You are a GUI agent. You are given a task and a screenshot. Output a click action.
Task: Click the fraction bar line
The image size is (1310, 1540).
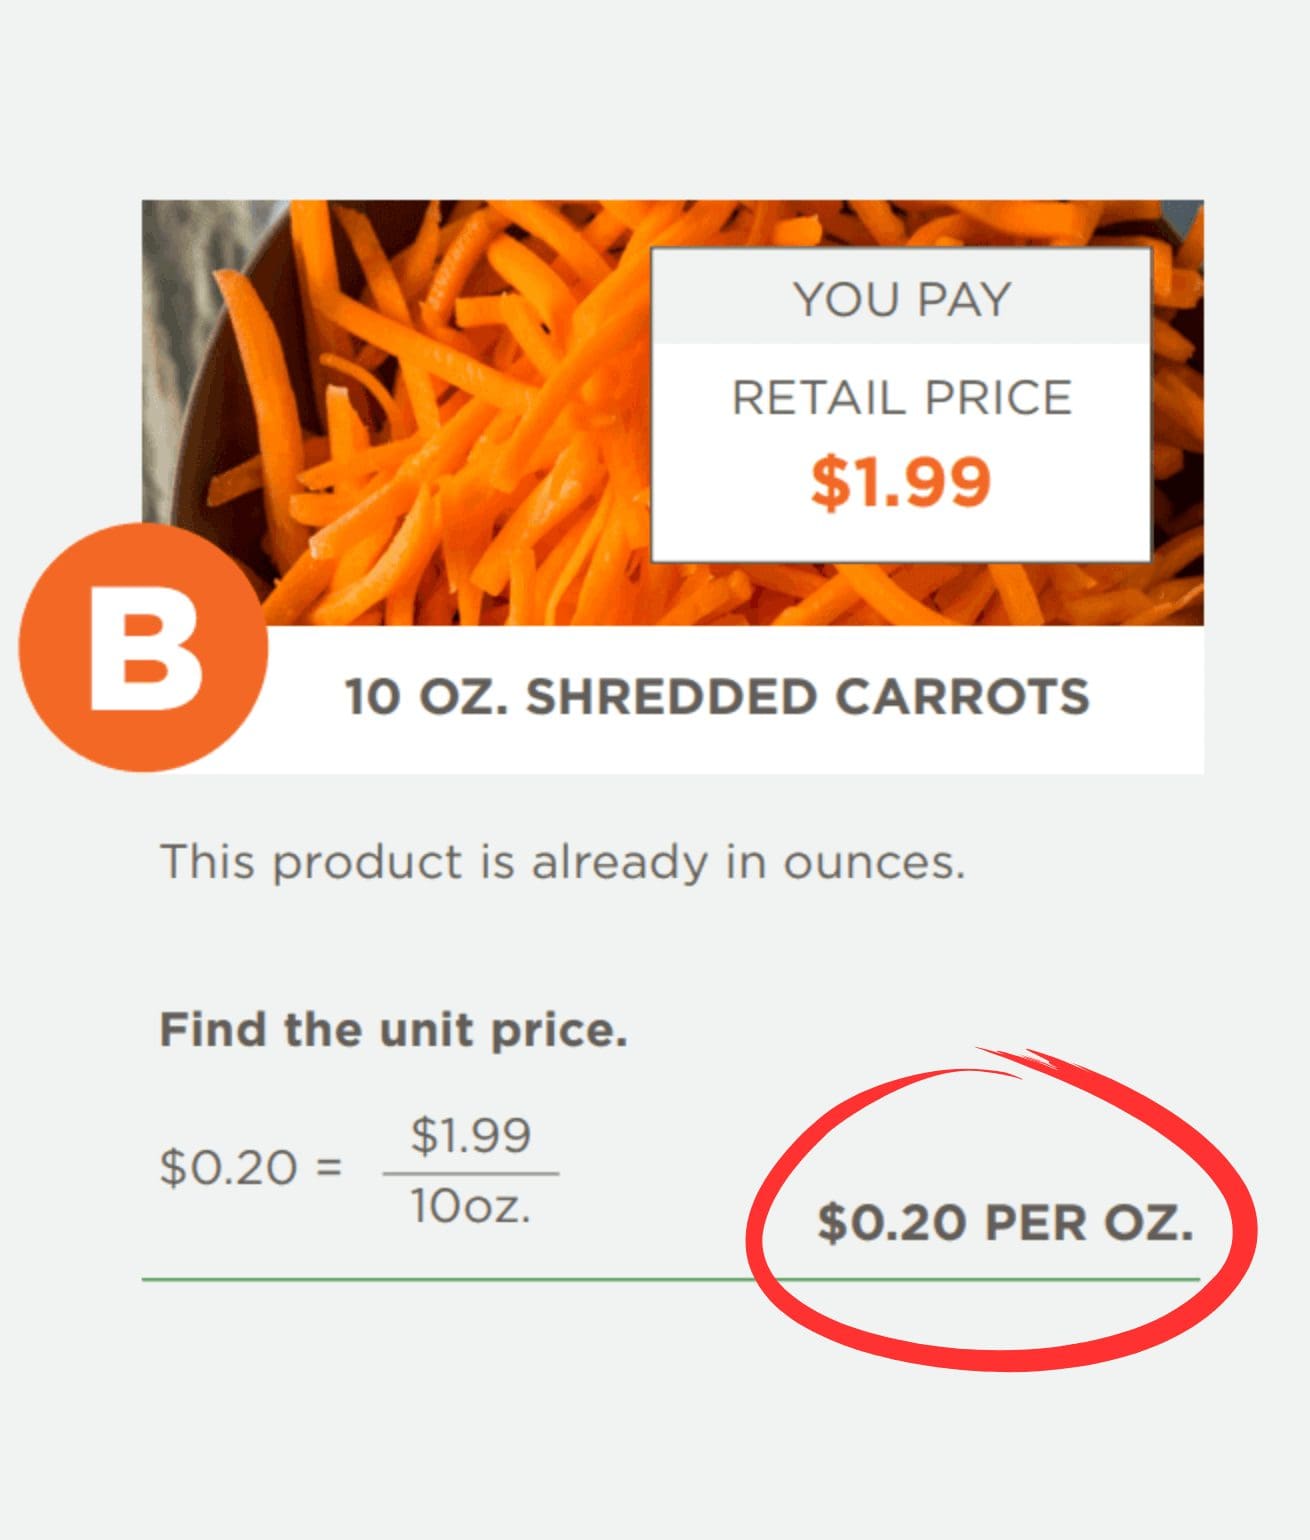tap(471, 1173)
